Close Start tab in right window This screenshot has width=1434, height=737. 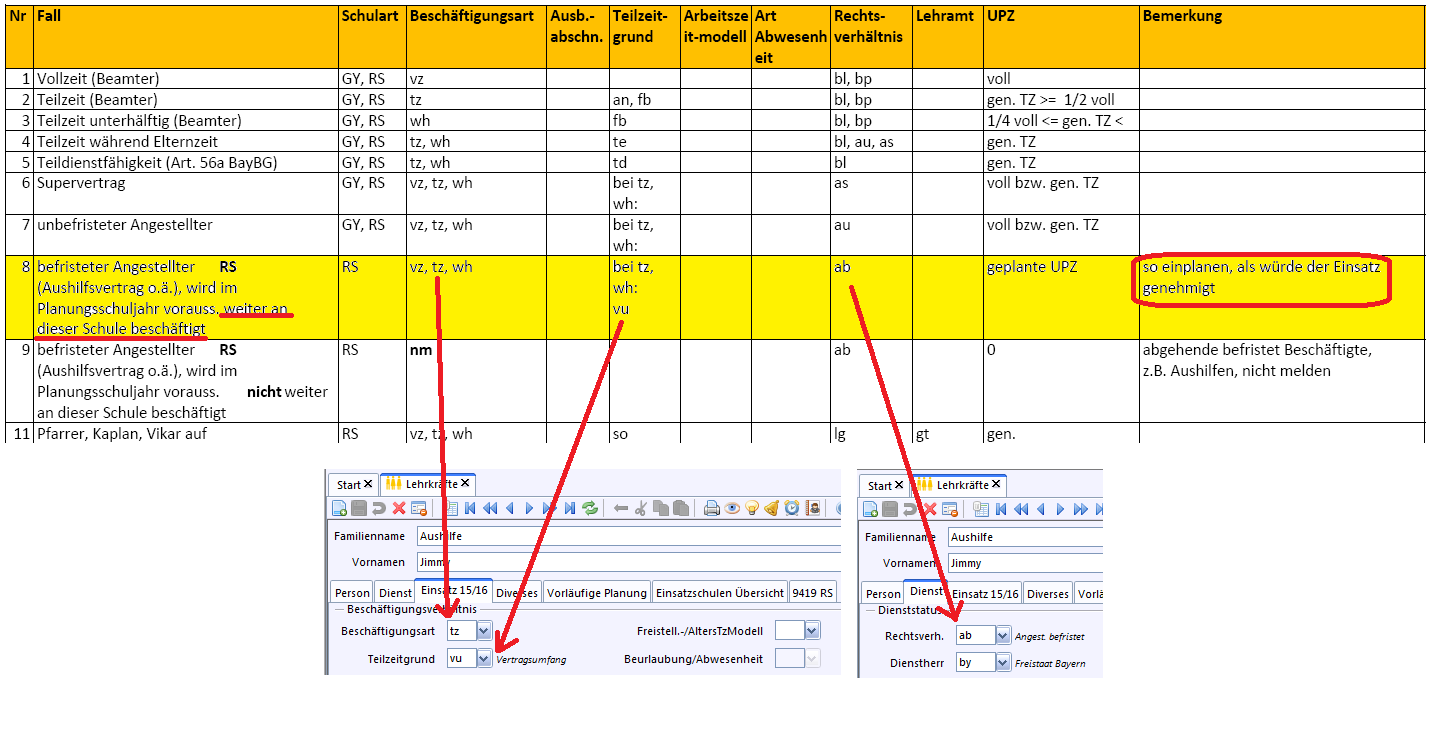coord(899,484)
